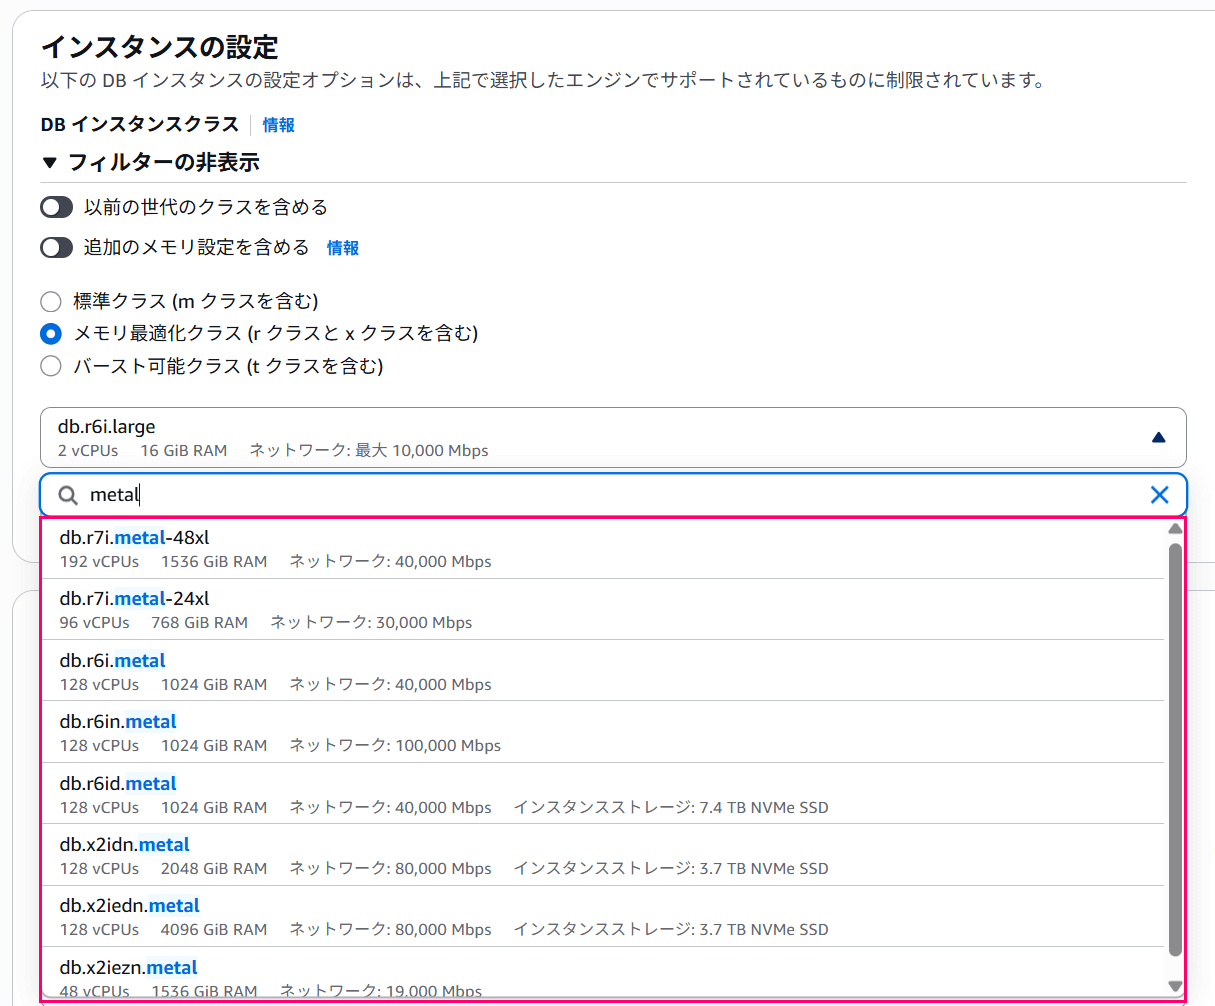Choose db.x2iezn.metal option

[602, 973]
